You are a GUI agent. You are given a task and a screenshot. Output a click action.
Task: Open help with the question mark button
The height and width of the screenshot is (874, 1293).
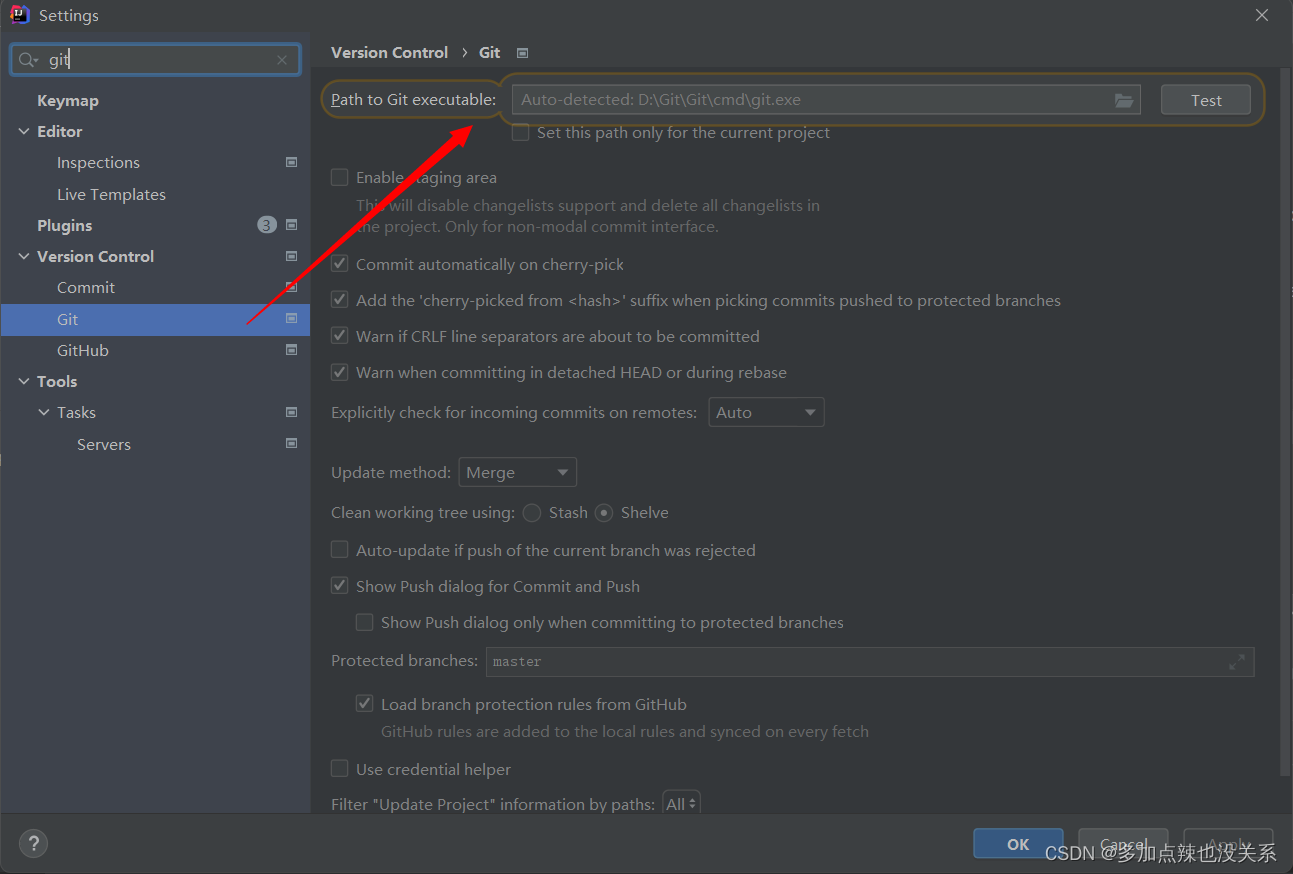pos(33,844)
